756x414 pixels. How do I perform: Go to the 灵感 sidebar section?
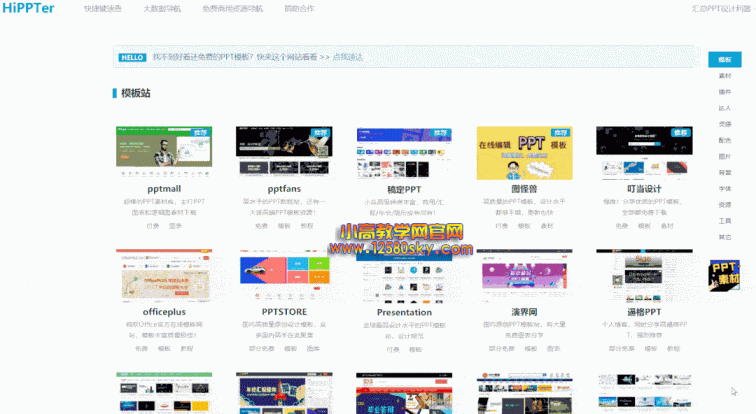(725, 124)
